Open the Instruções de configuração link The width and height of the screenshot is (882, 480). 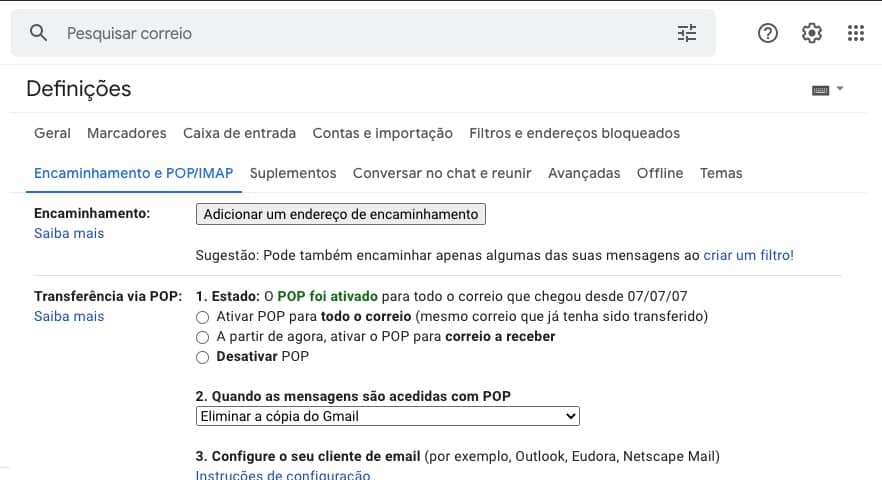pyautogui.click(x=282, y=475)
